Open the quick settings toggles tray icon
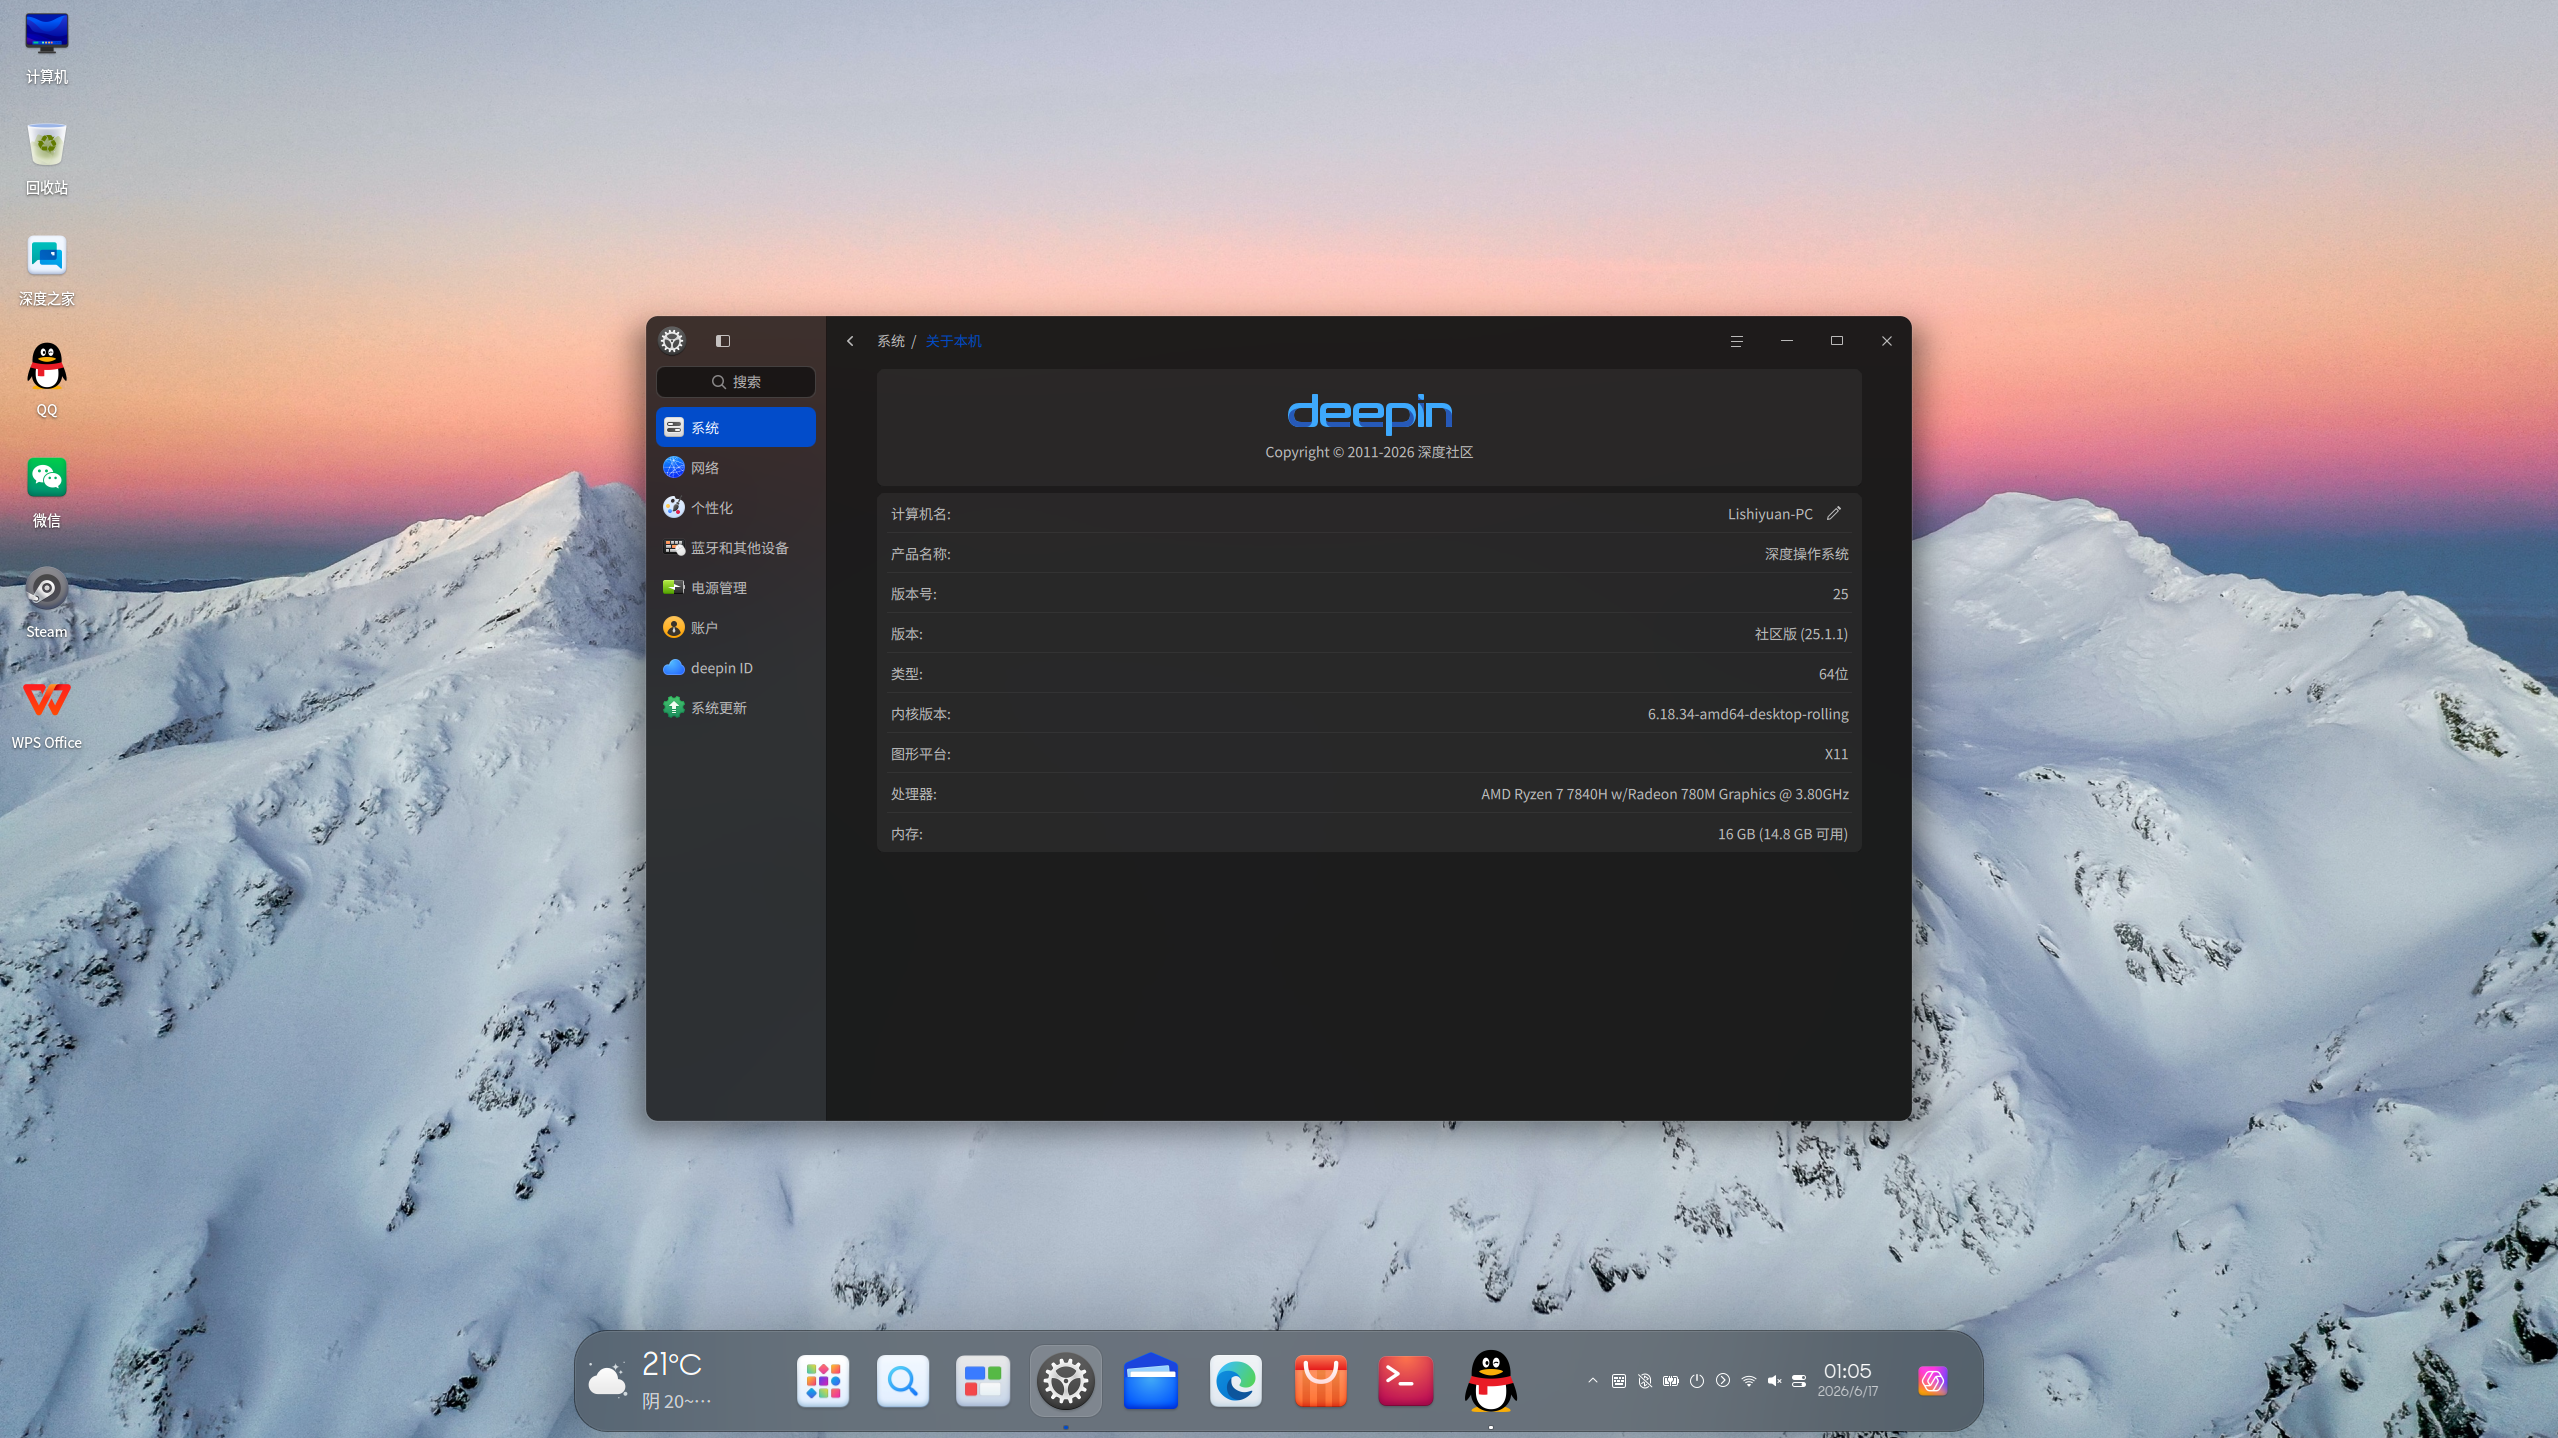 pos(1799,1381)
